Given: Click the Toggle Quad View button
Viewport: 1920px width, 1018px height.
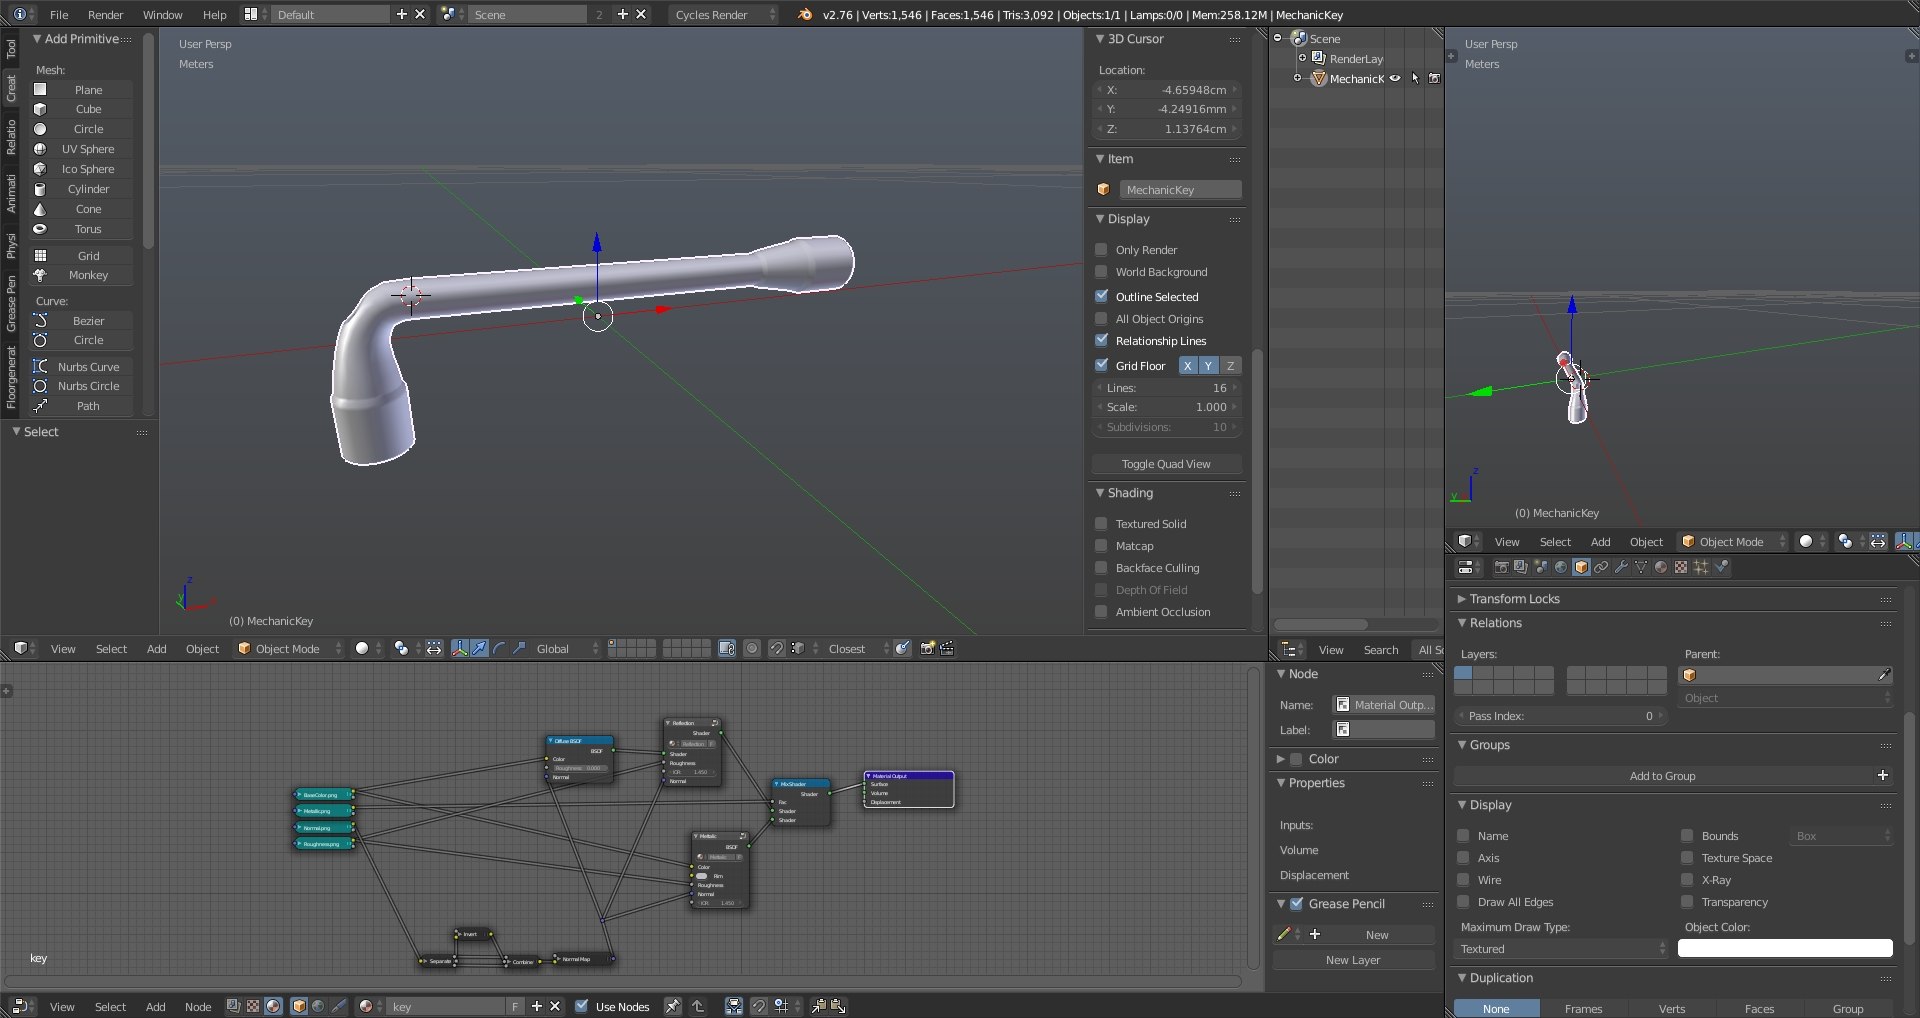Looking at the screenshot, I should [1166, 464].
